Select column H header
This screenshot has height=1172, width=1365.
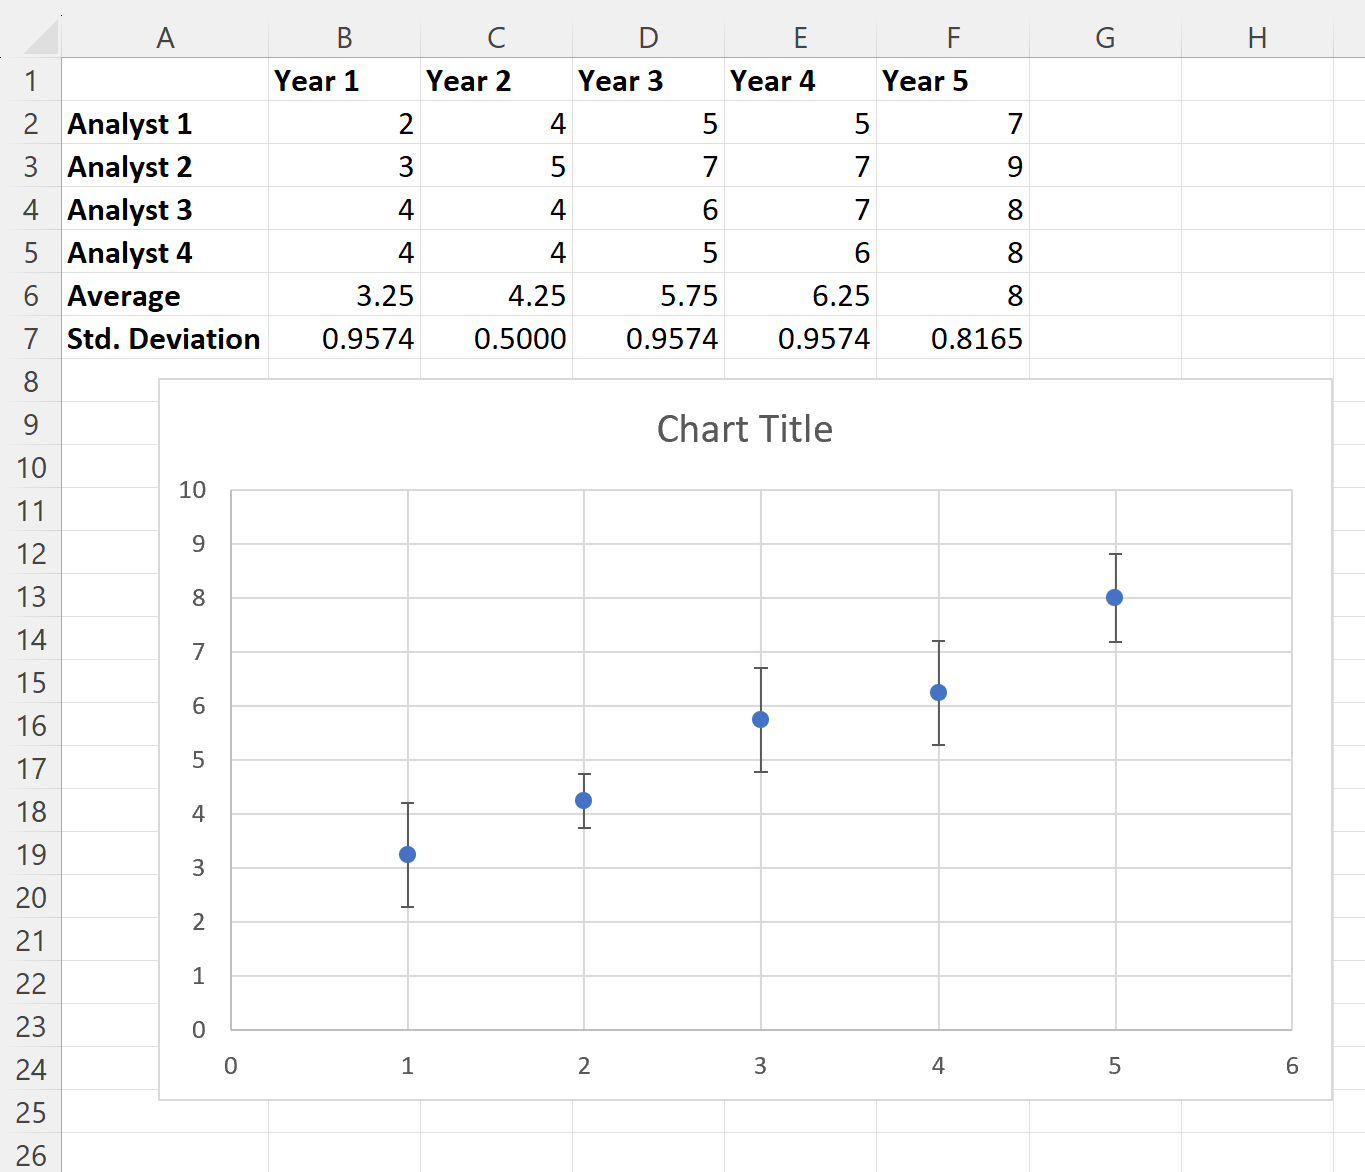[1257, 37]
